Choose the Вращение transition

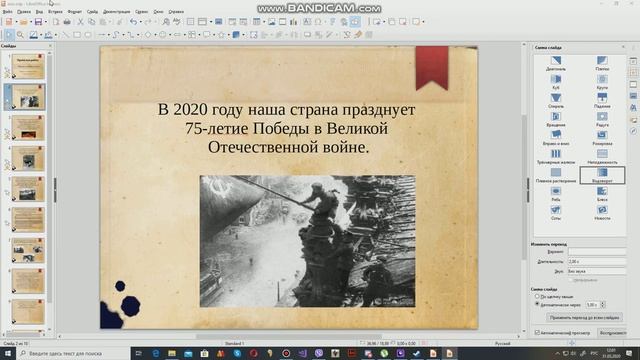(556, 120)
